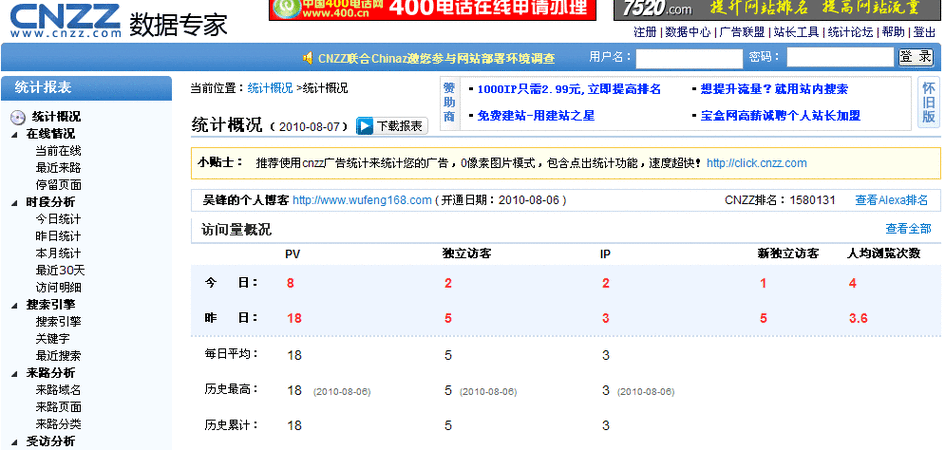Open 当前在线 report
Viewport: 945px width, 450px height.
coord(58,151)
